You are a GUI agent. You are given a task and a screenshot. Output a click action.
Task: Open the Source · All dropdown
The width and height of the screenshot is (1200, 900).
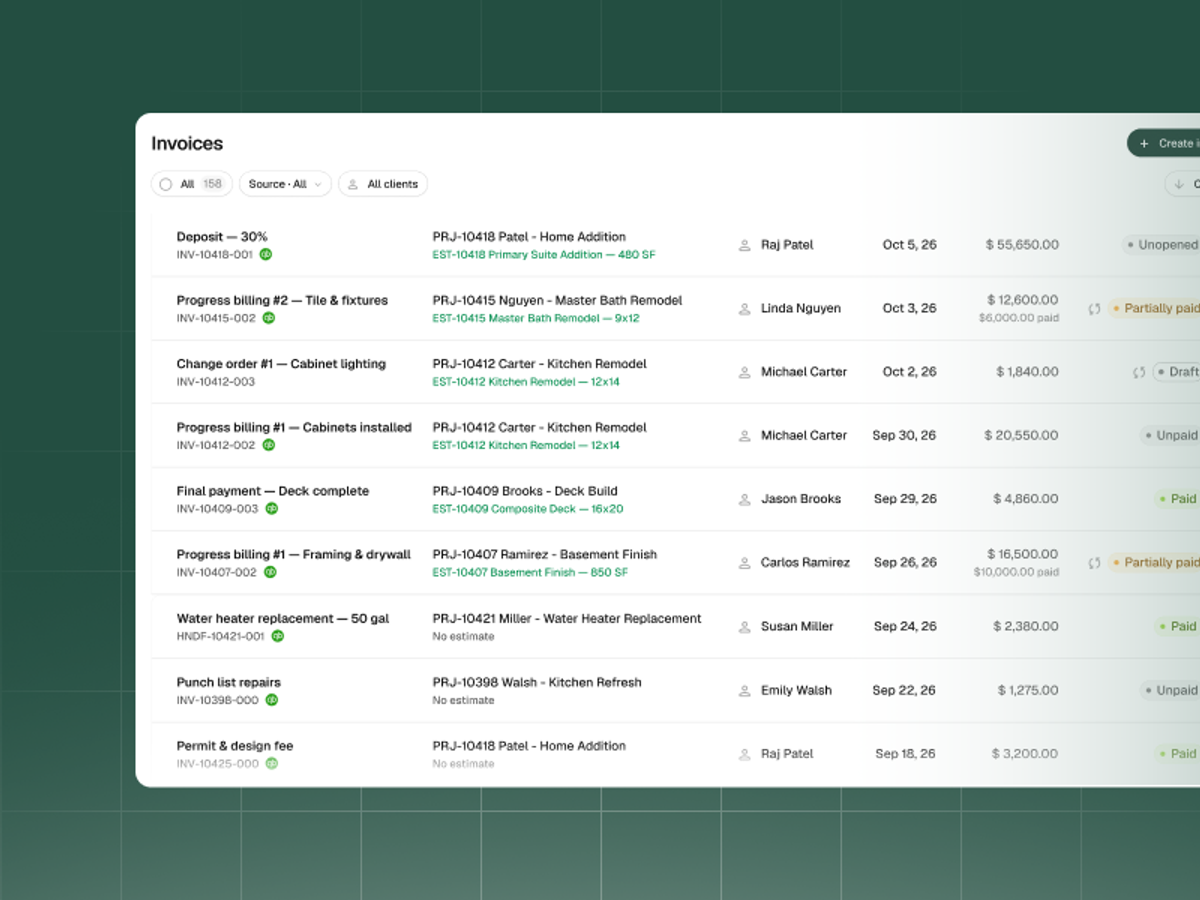point(285,184)
